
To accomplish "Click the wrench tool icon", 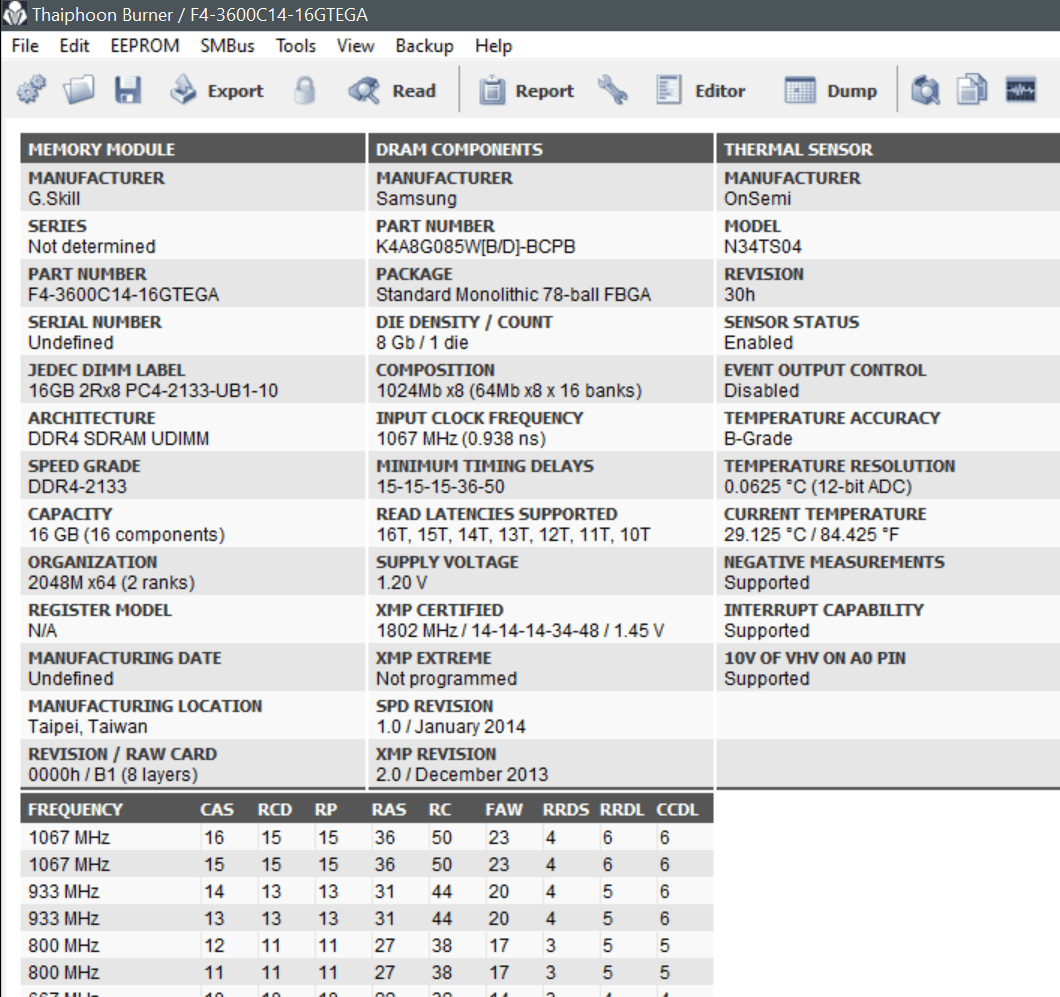I will (x=612, y=90).
